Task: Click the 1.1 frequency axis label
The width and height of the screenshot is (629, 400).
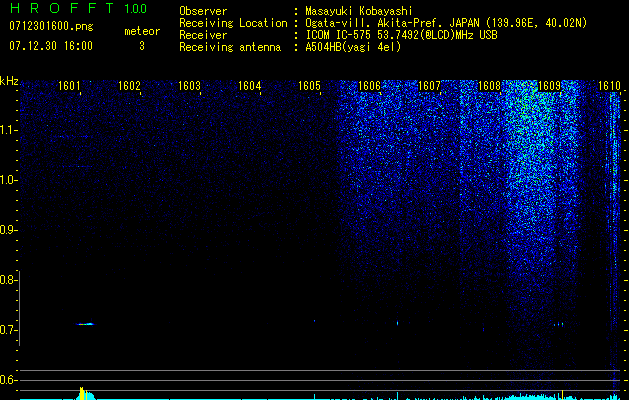Action: tap(8, 130)
